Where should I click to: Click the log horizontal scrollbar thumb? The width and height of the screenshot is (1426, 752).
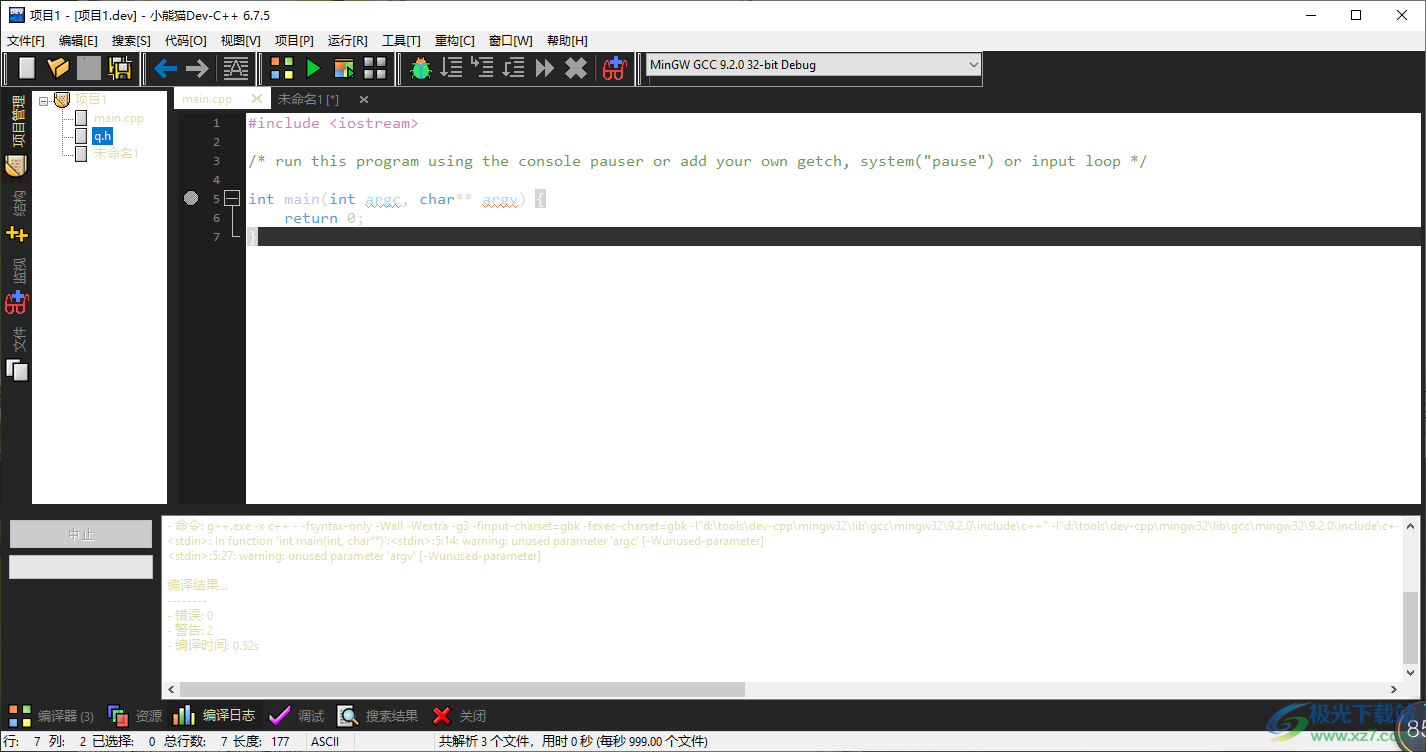[462, 689]
